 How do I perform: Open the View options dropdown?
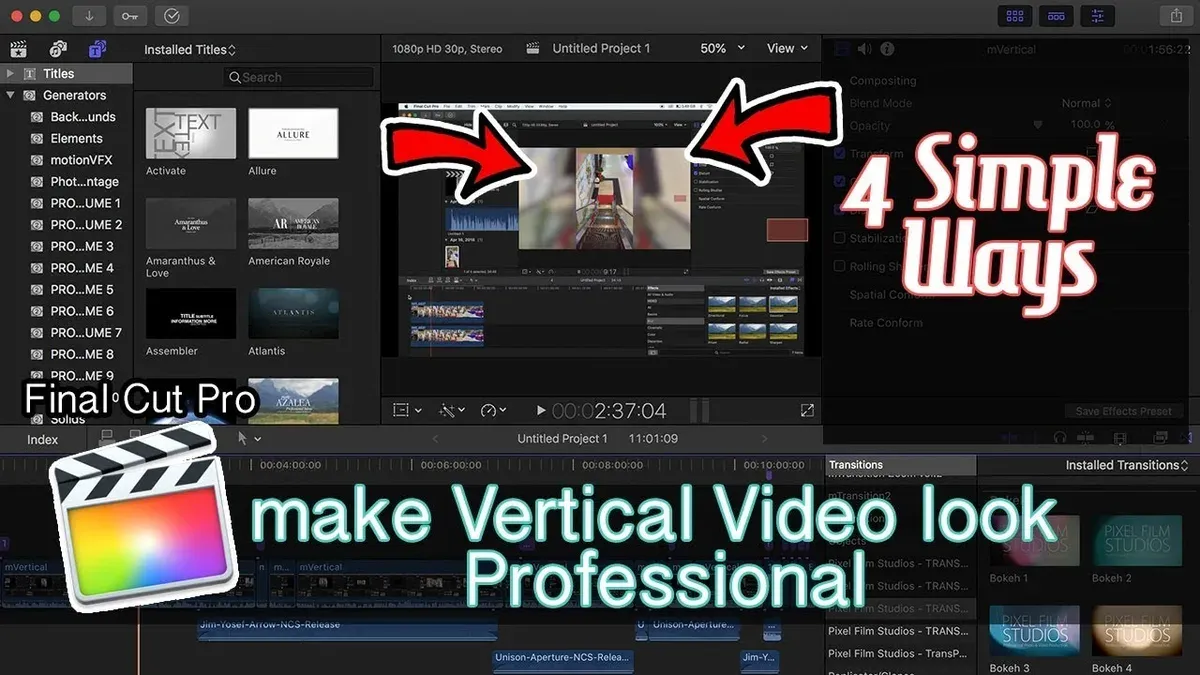tap(787, 48)
